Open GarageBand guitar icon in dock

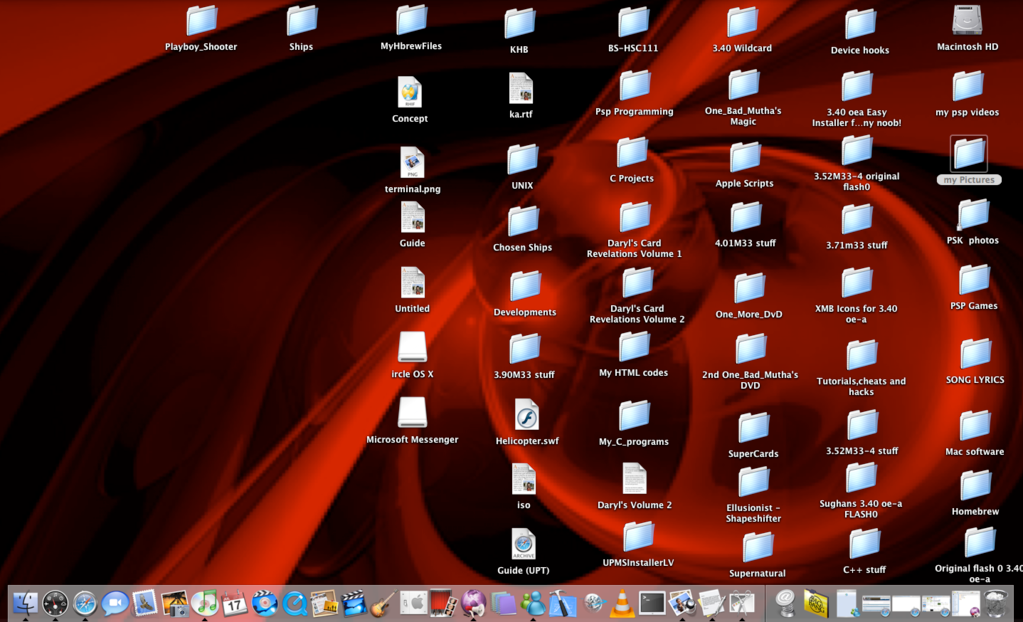click(x=383, y=603)
